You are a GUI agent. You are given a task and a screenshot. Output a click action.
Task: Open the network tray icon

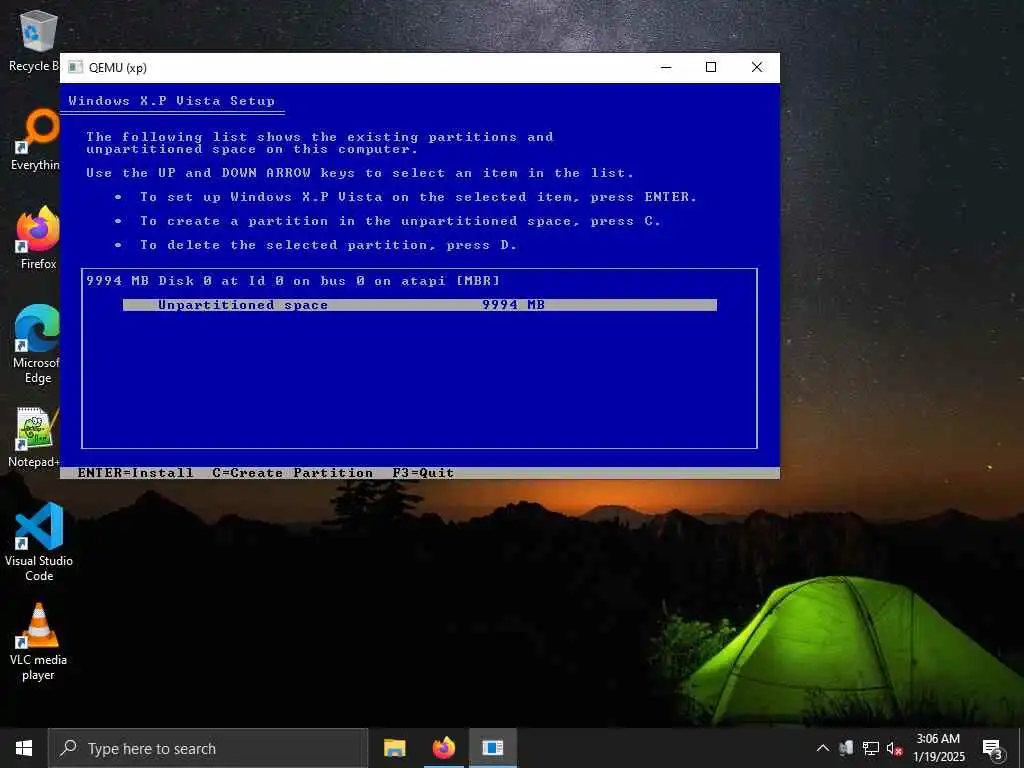[871, 748]
